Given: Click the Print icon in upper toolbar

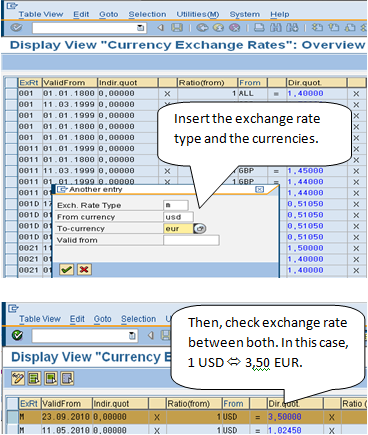Looking at the screenshot, I should coord(259,28).
